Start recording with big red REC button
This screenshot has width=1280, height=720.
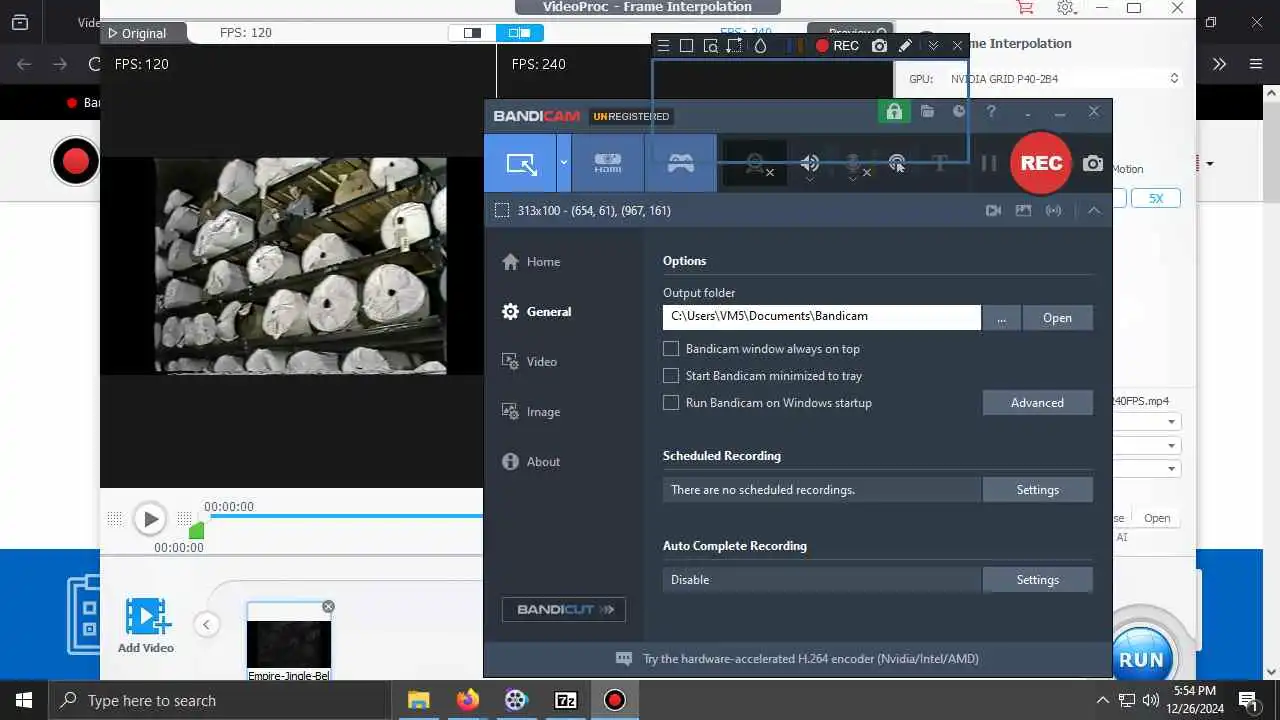click(1041, 163)
